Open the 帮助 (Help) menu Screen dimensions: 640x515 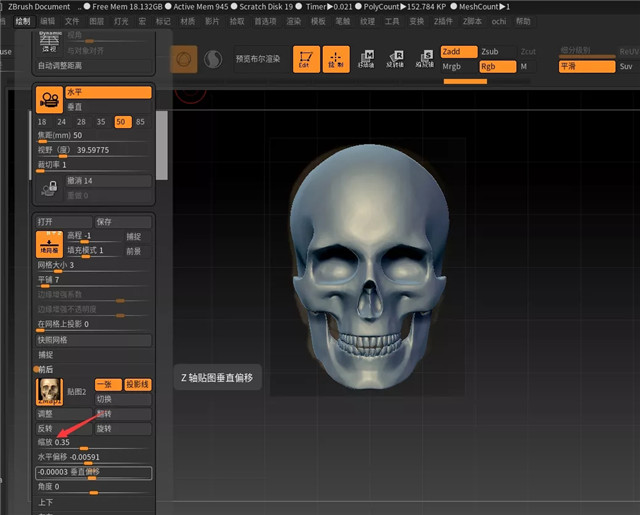click(523, 21)
